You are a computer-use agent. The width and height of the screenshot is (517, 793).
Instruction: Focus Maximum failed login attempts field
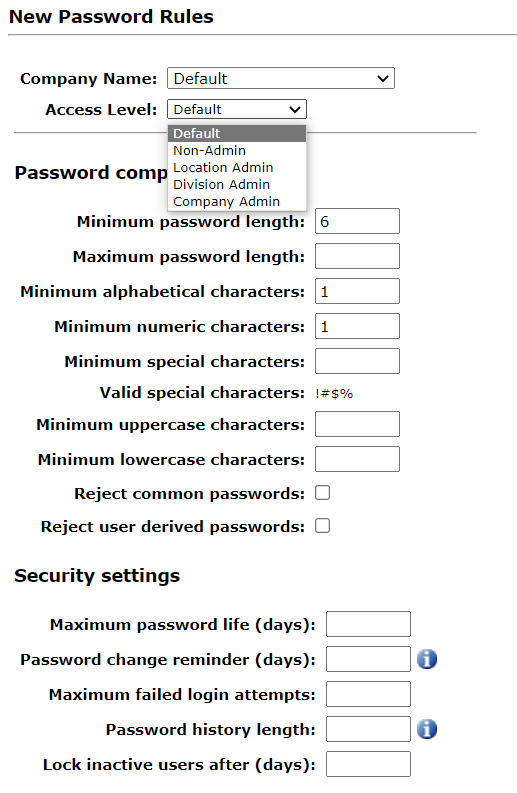point(368,694)
